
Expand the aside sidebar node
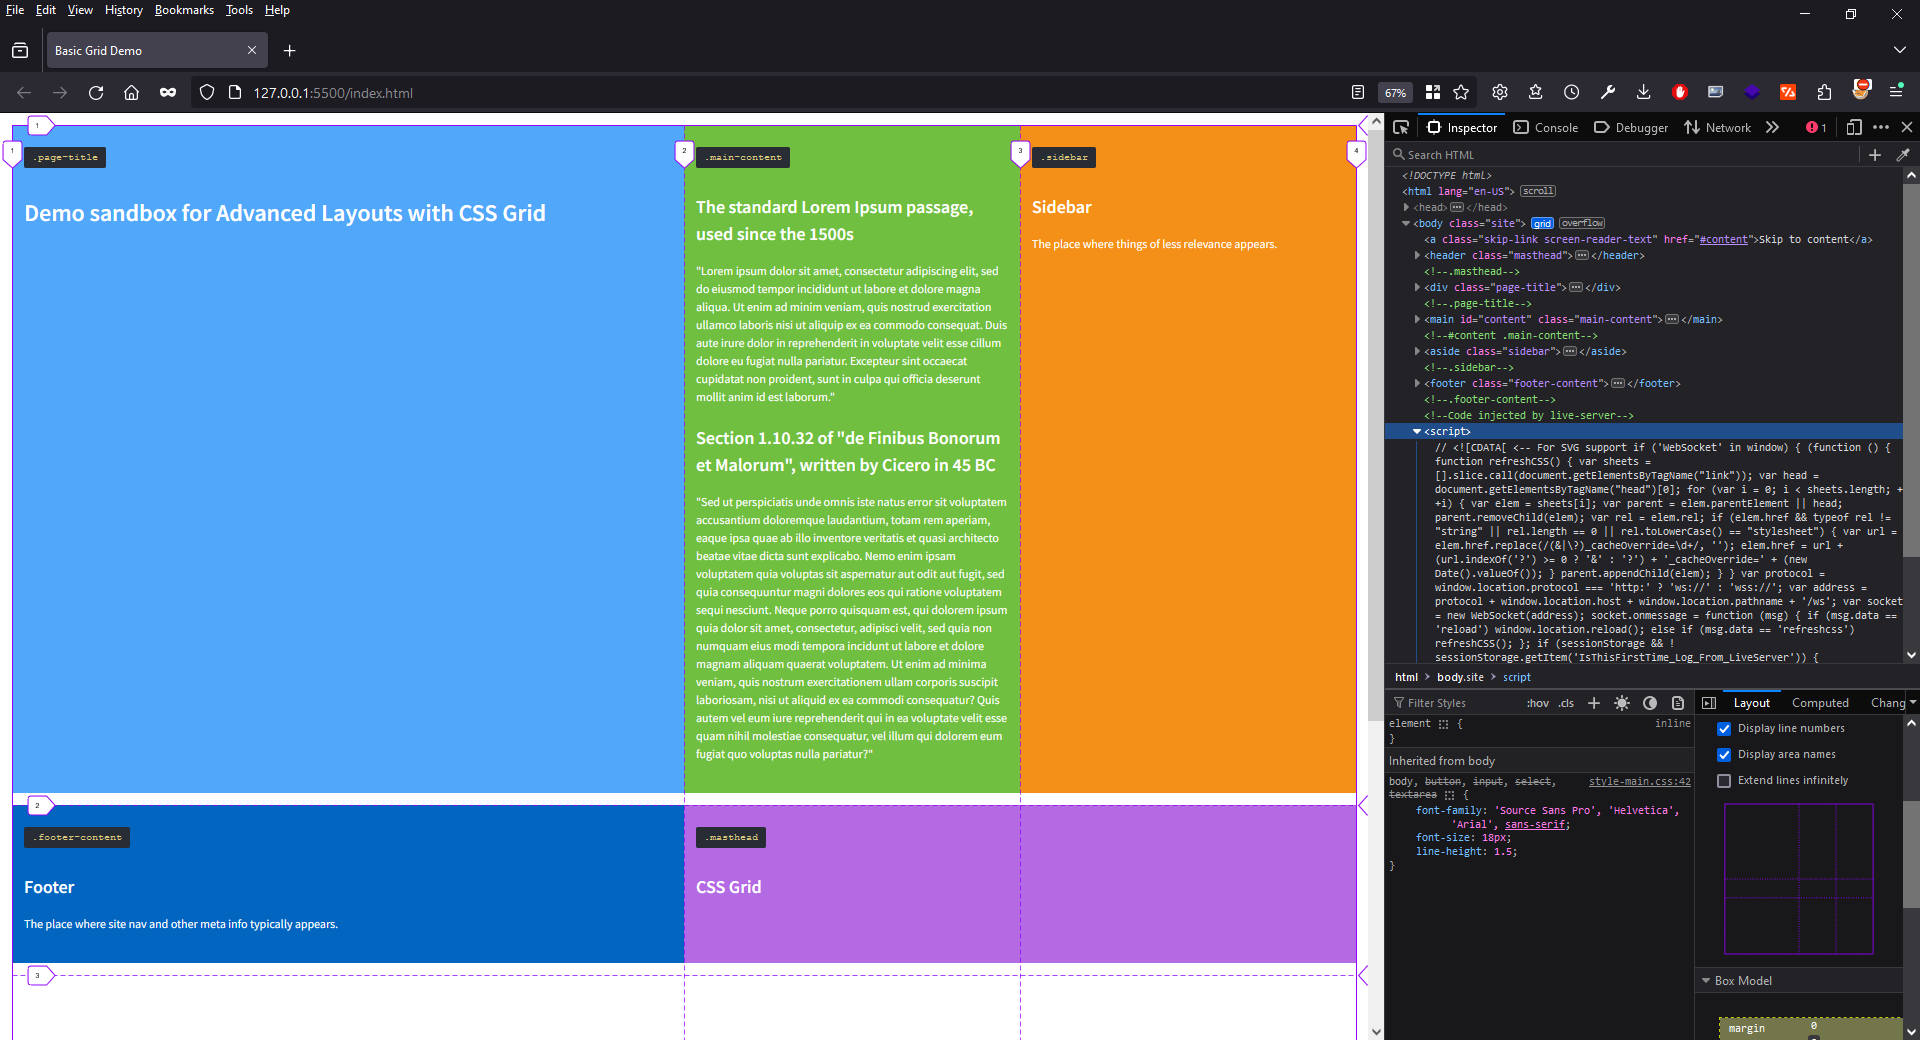(1418, 351)
